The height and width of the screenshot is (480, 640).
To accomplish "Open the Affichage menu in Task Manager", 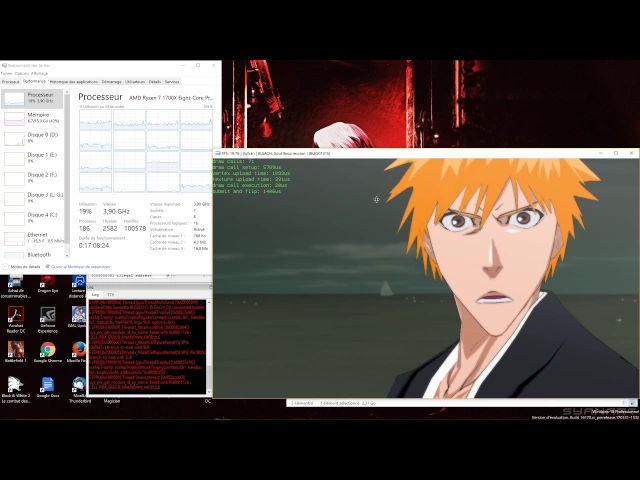I will (x=40, y=73).
